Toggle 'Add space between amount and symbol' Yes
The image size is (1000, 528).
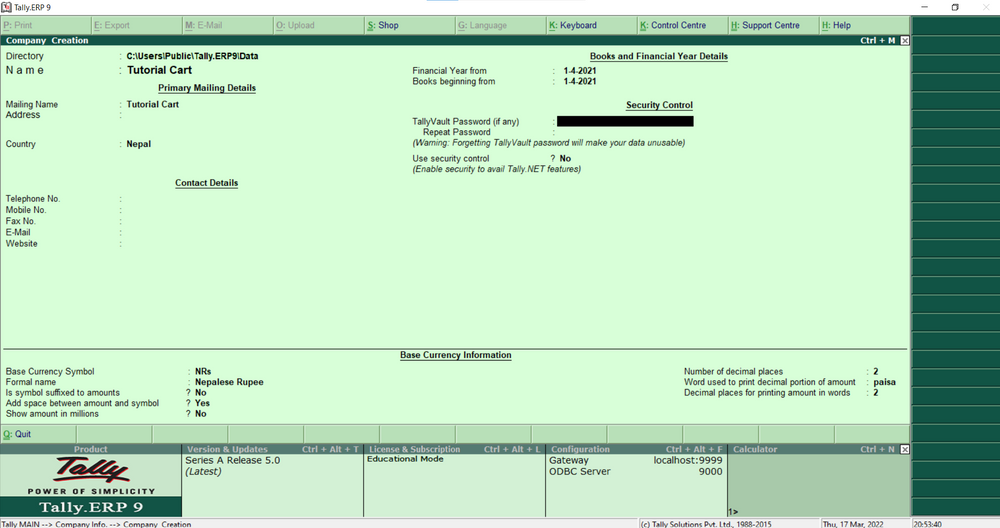[x=202, y=403]
